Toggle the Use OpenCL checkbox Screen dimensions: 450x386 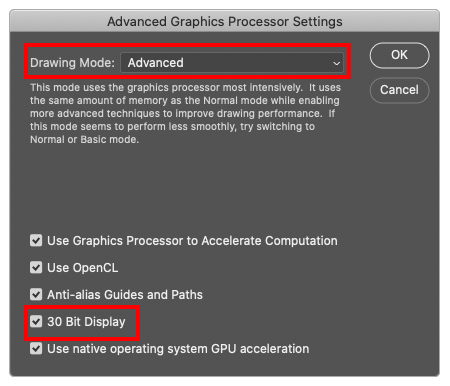36,267
